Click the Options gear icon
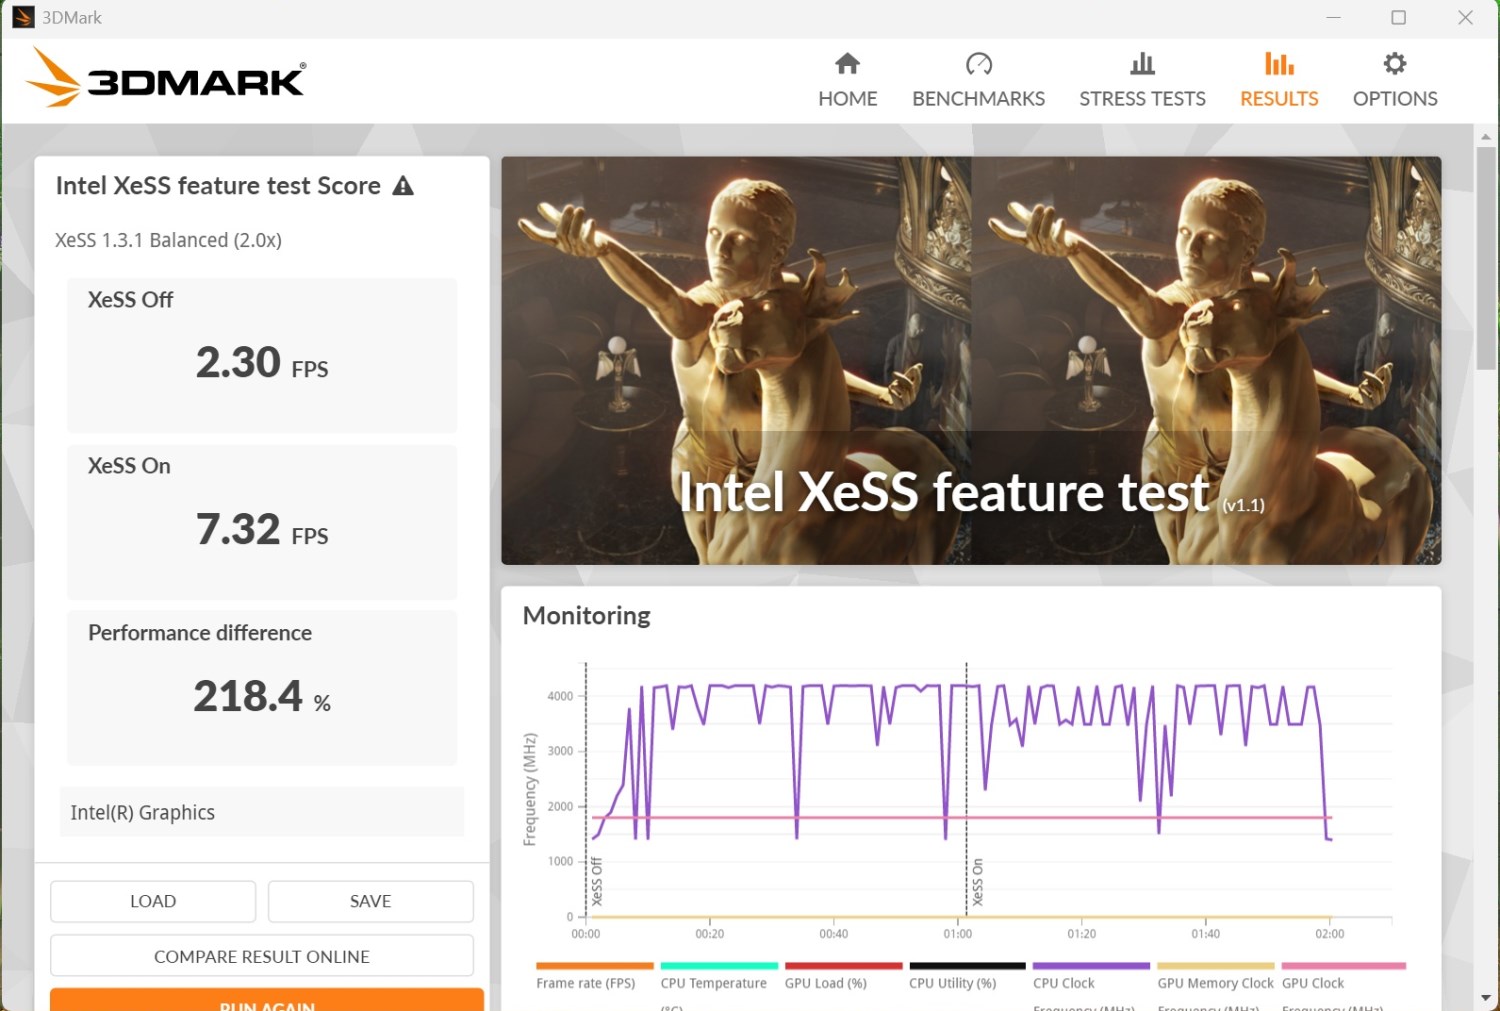1500x1011 pixels. (1395, 64)
